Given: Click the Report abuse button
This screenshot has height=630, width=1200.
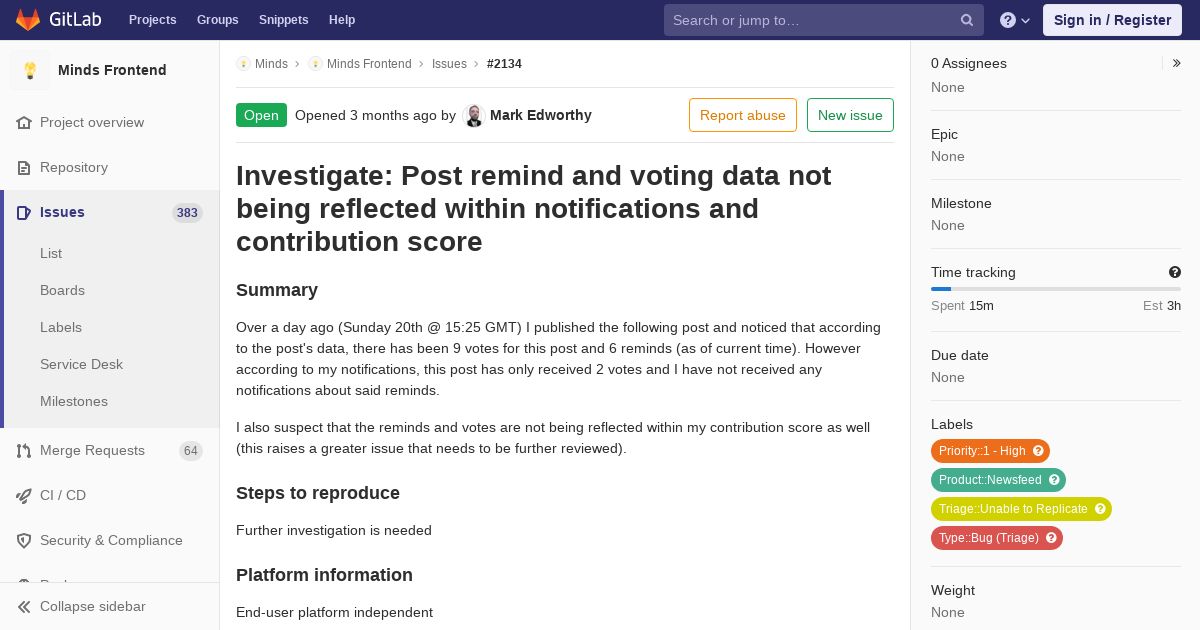Looking at the screenshot, I should point(742,115).
